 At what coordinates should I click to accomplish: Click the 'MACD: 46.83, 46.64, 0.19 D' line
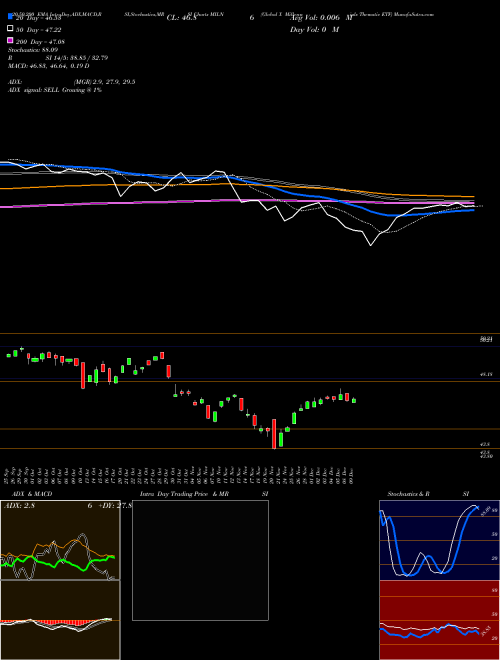[x=48, y=66]
